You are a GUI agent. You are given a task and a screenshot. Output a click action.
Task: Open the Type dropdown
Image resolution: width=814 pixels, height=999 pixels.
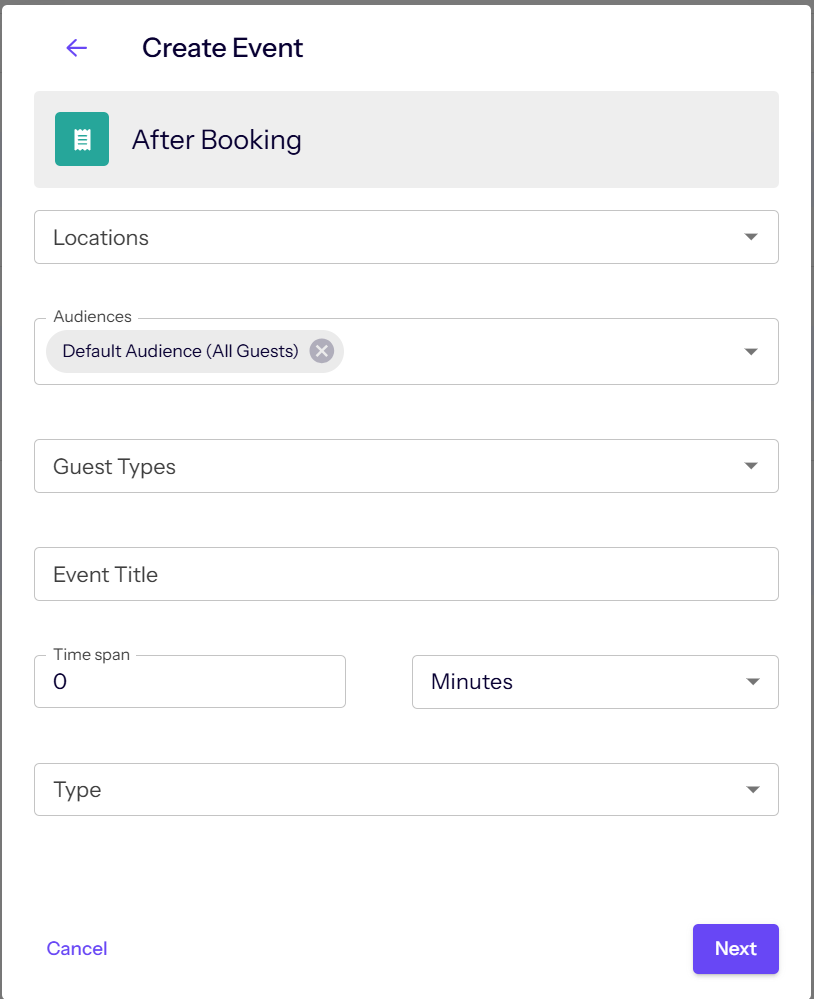(x=406, y=789)
